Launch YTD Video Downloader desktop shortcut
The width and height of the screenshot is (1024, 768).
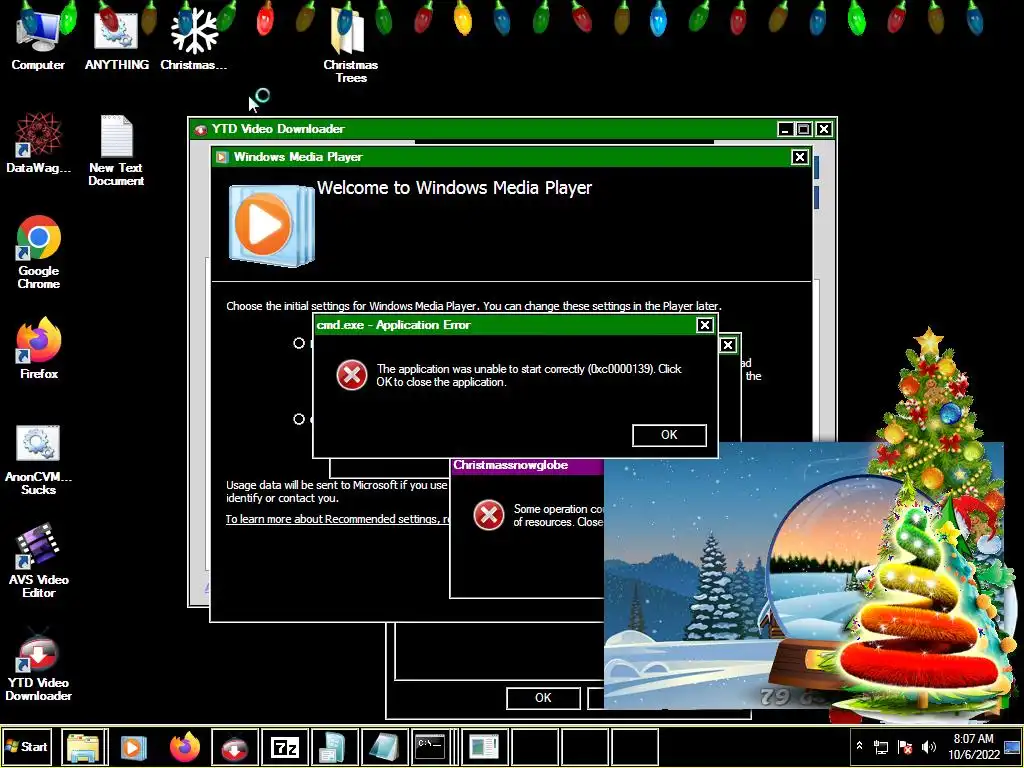click(38, 664)
